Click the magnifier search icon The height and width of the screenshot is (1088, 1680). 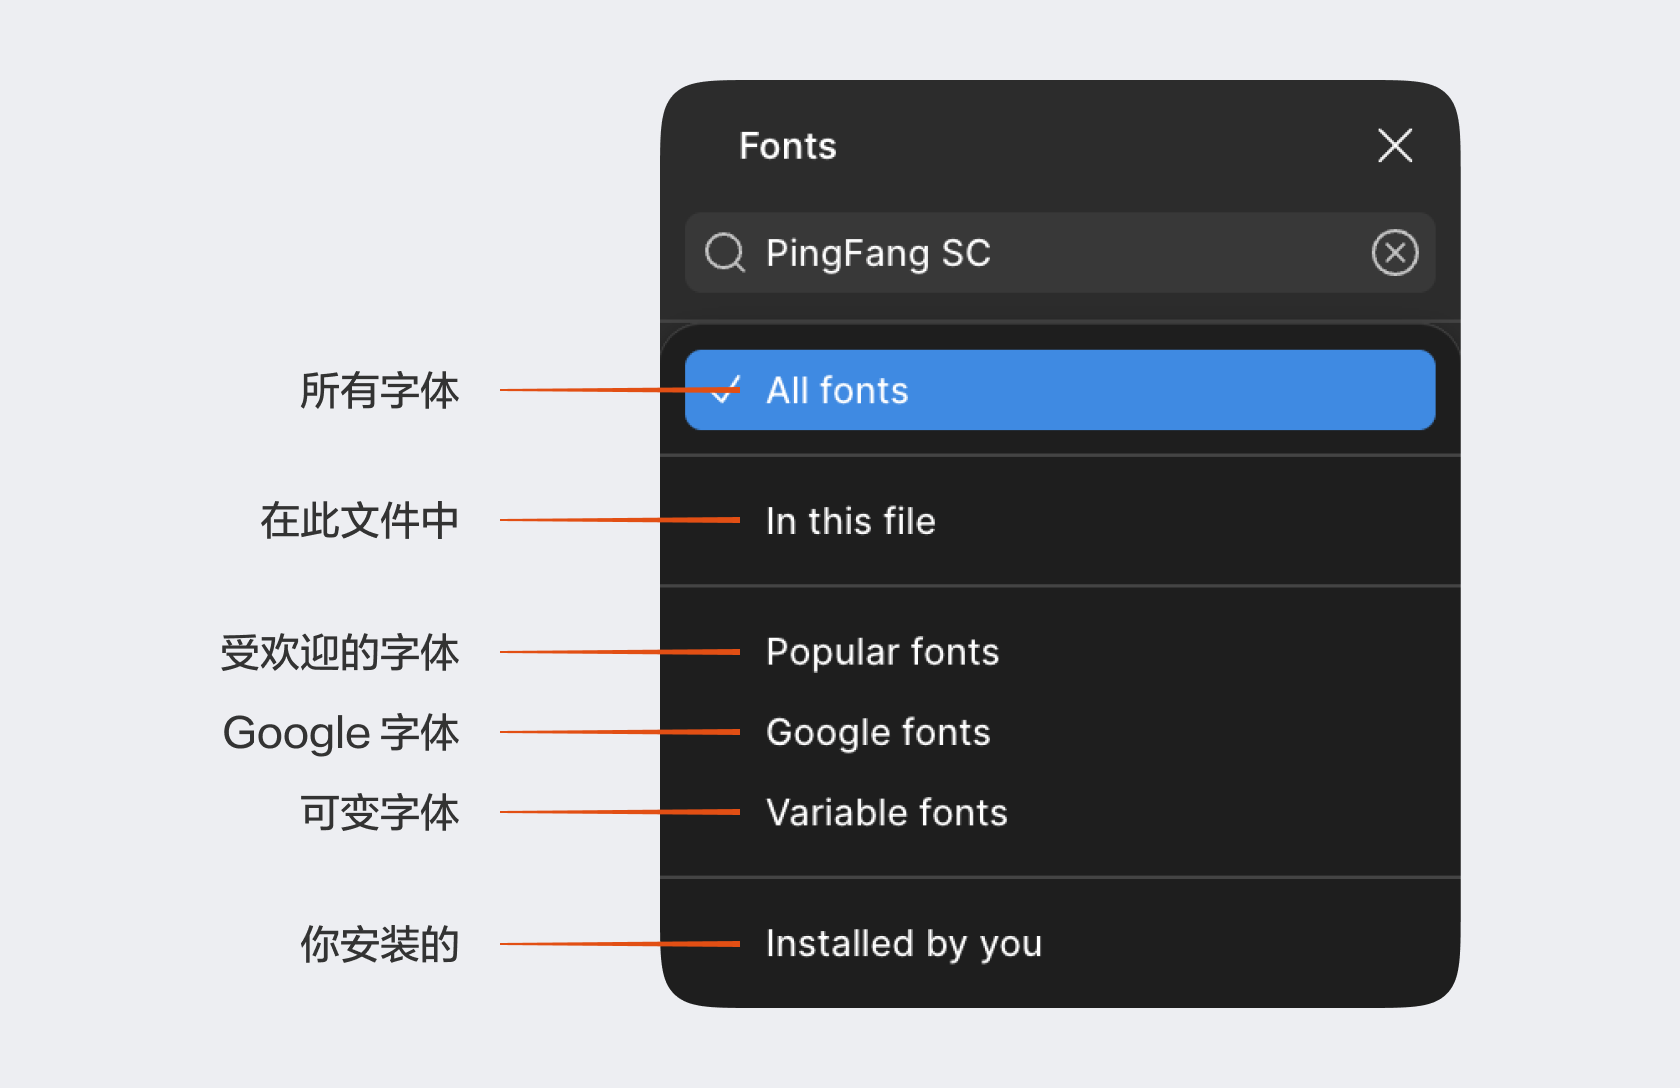tap(724, 253)
